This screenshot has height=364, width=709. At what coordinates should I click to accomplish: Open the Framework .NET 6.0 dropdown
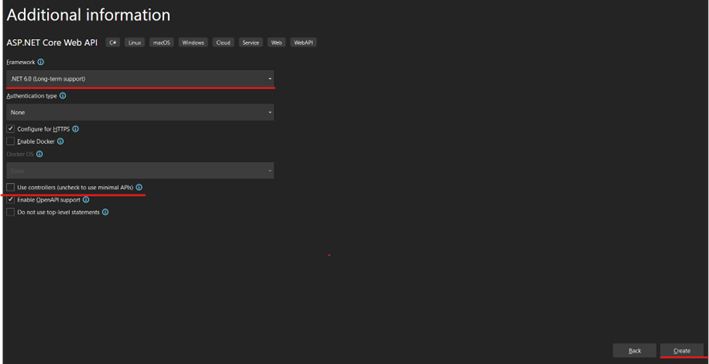pos(140,79)
